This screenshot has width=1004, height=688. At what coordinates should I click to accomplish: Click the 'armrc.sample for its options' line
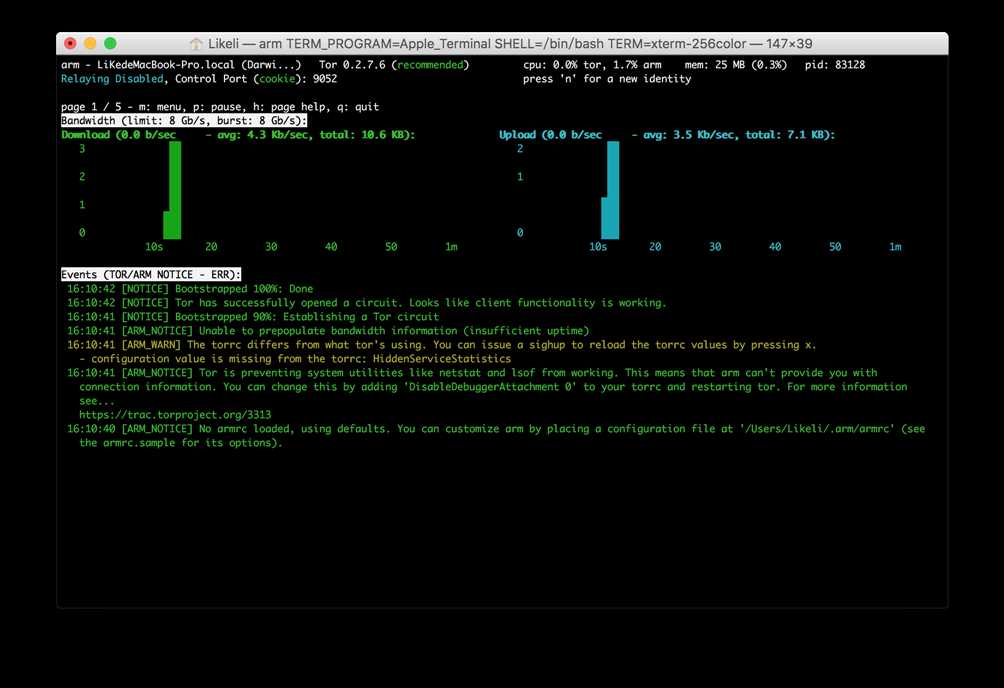tap(181, 443)
